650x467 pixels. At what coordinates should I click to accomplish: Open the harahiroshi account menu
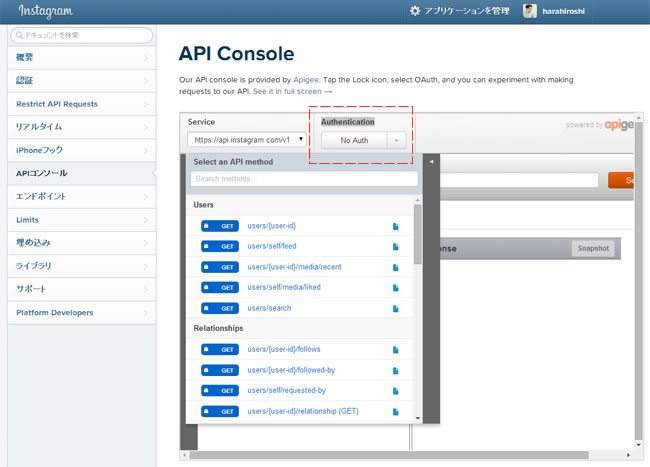[563, 11]
